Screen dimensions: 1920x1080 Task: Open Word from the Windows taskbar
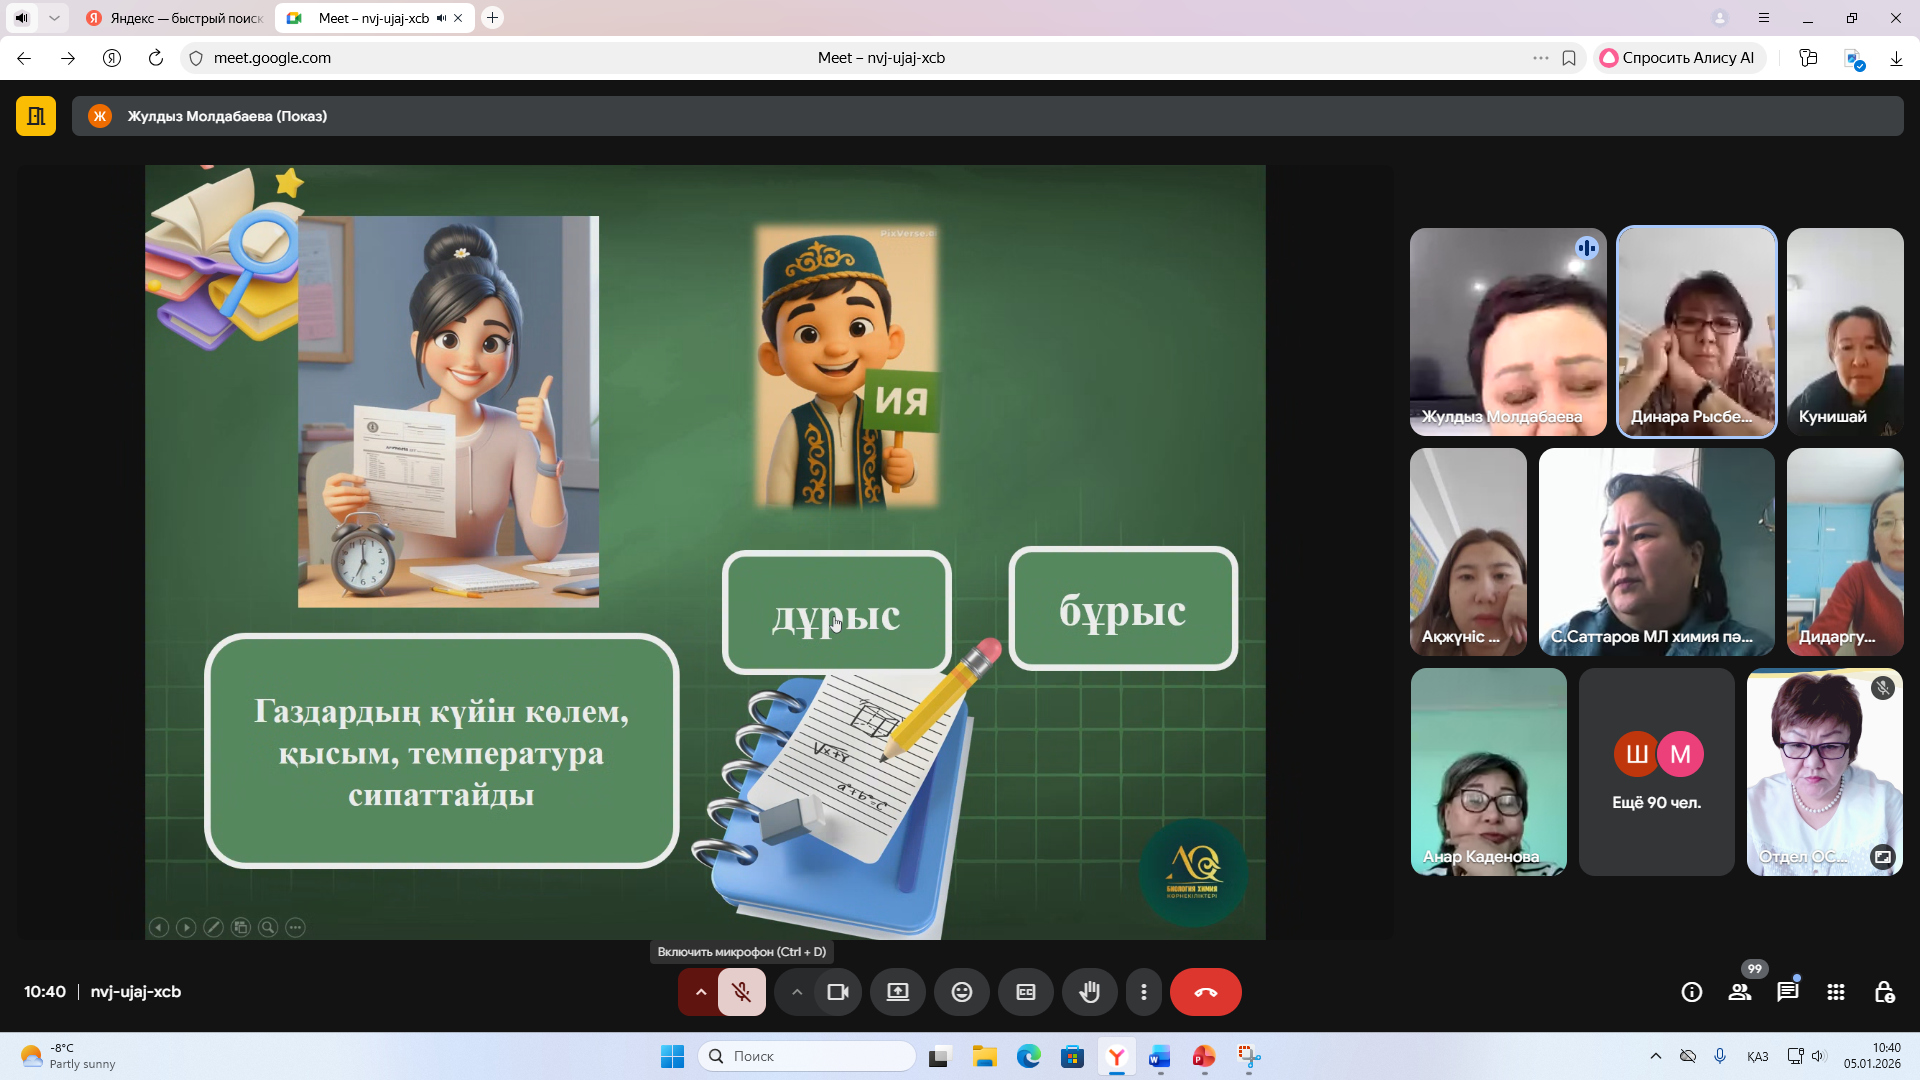(1159, 1056)
